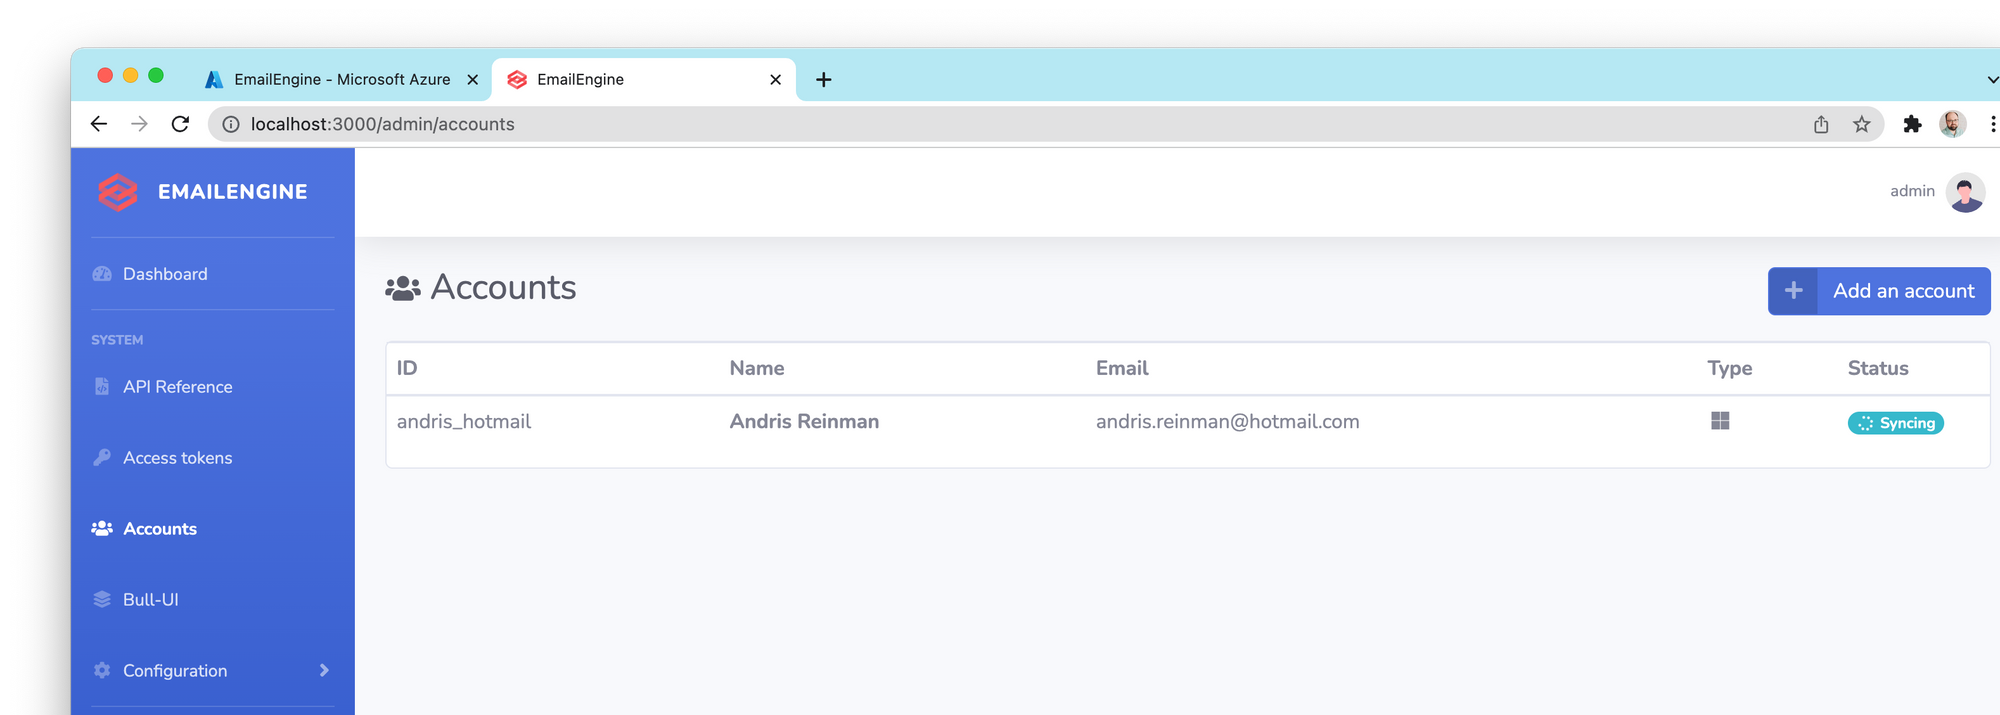Click the EMAILENGINE brand text
The image size is (2000, 715).
(x=232, y=192)
